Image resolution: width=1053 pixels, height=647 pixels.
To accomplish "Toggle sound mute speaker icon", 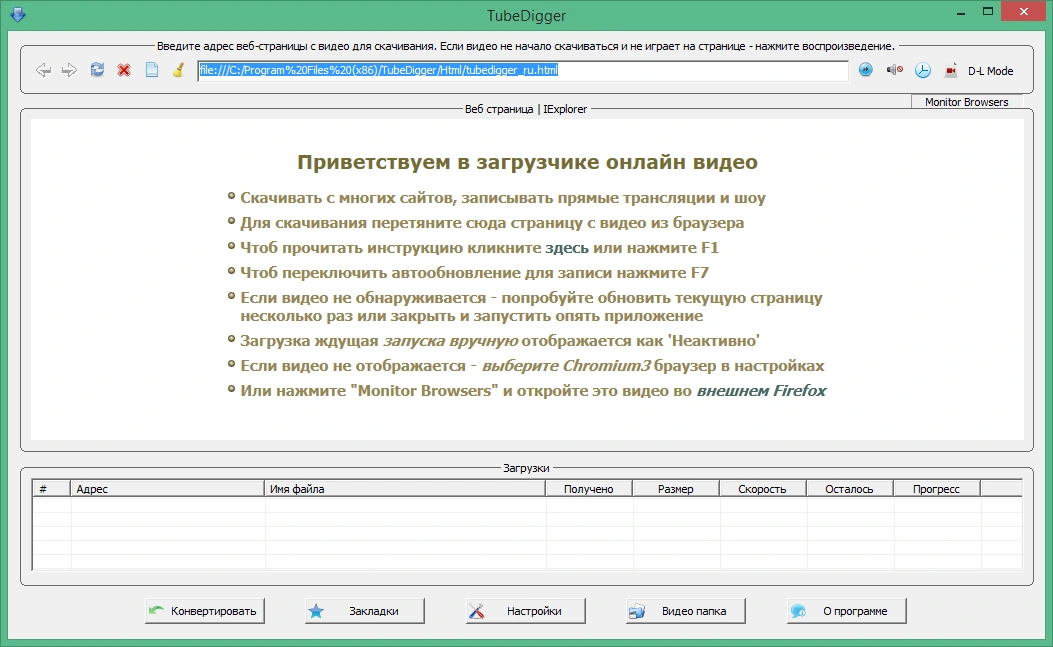I will tap(895, 70).
